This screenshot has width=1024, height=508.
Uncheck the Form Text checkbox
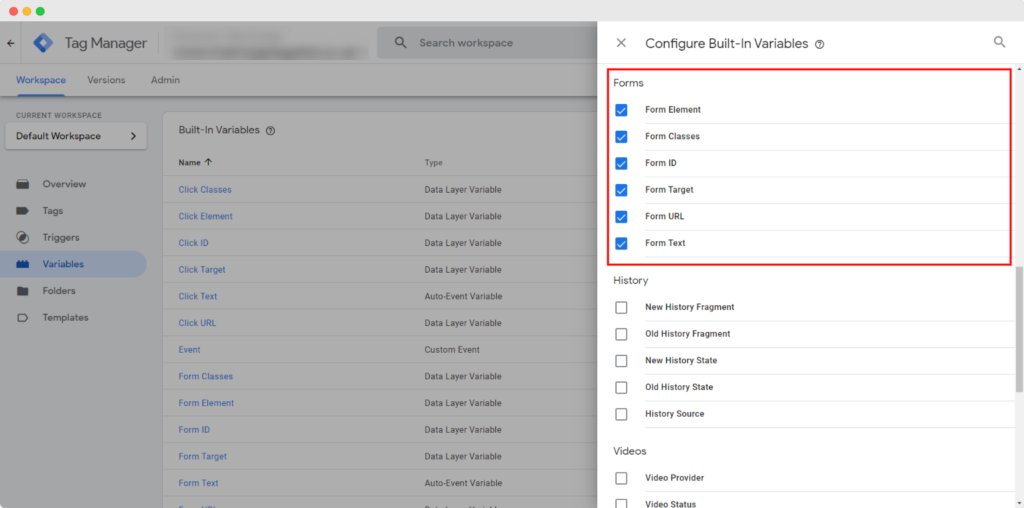coord(621,244)
